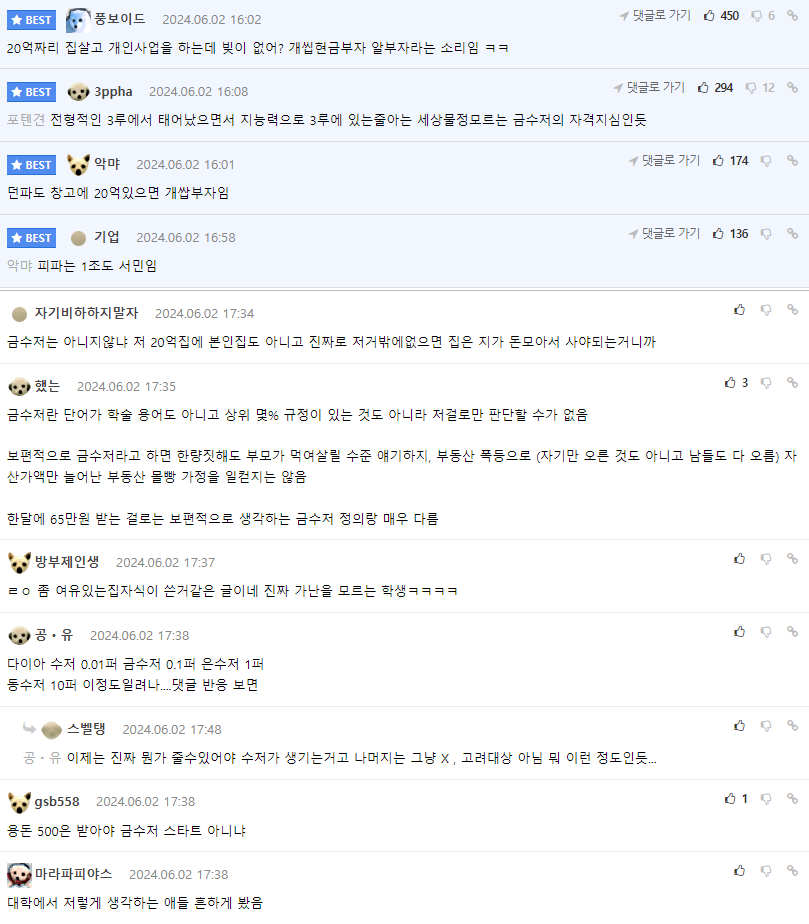Click 댓글로 가기 on 기업's comment

[664, 234]
